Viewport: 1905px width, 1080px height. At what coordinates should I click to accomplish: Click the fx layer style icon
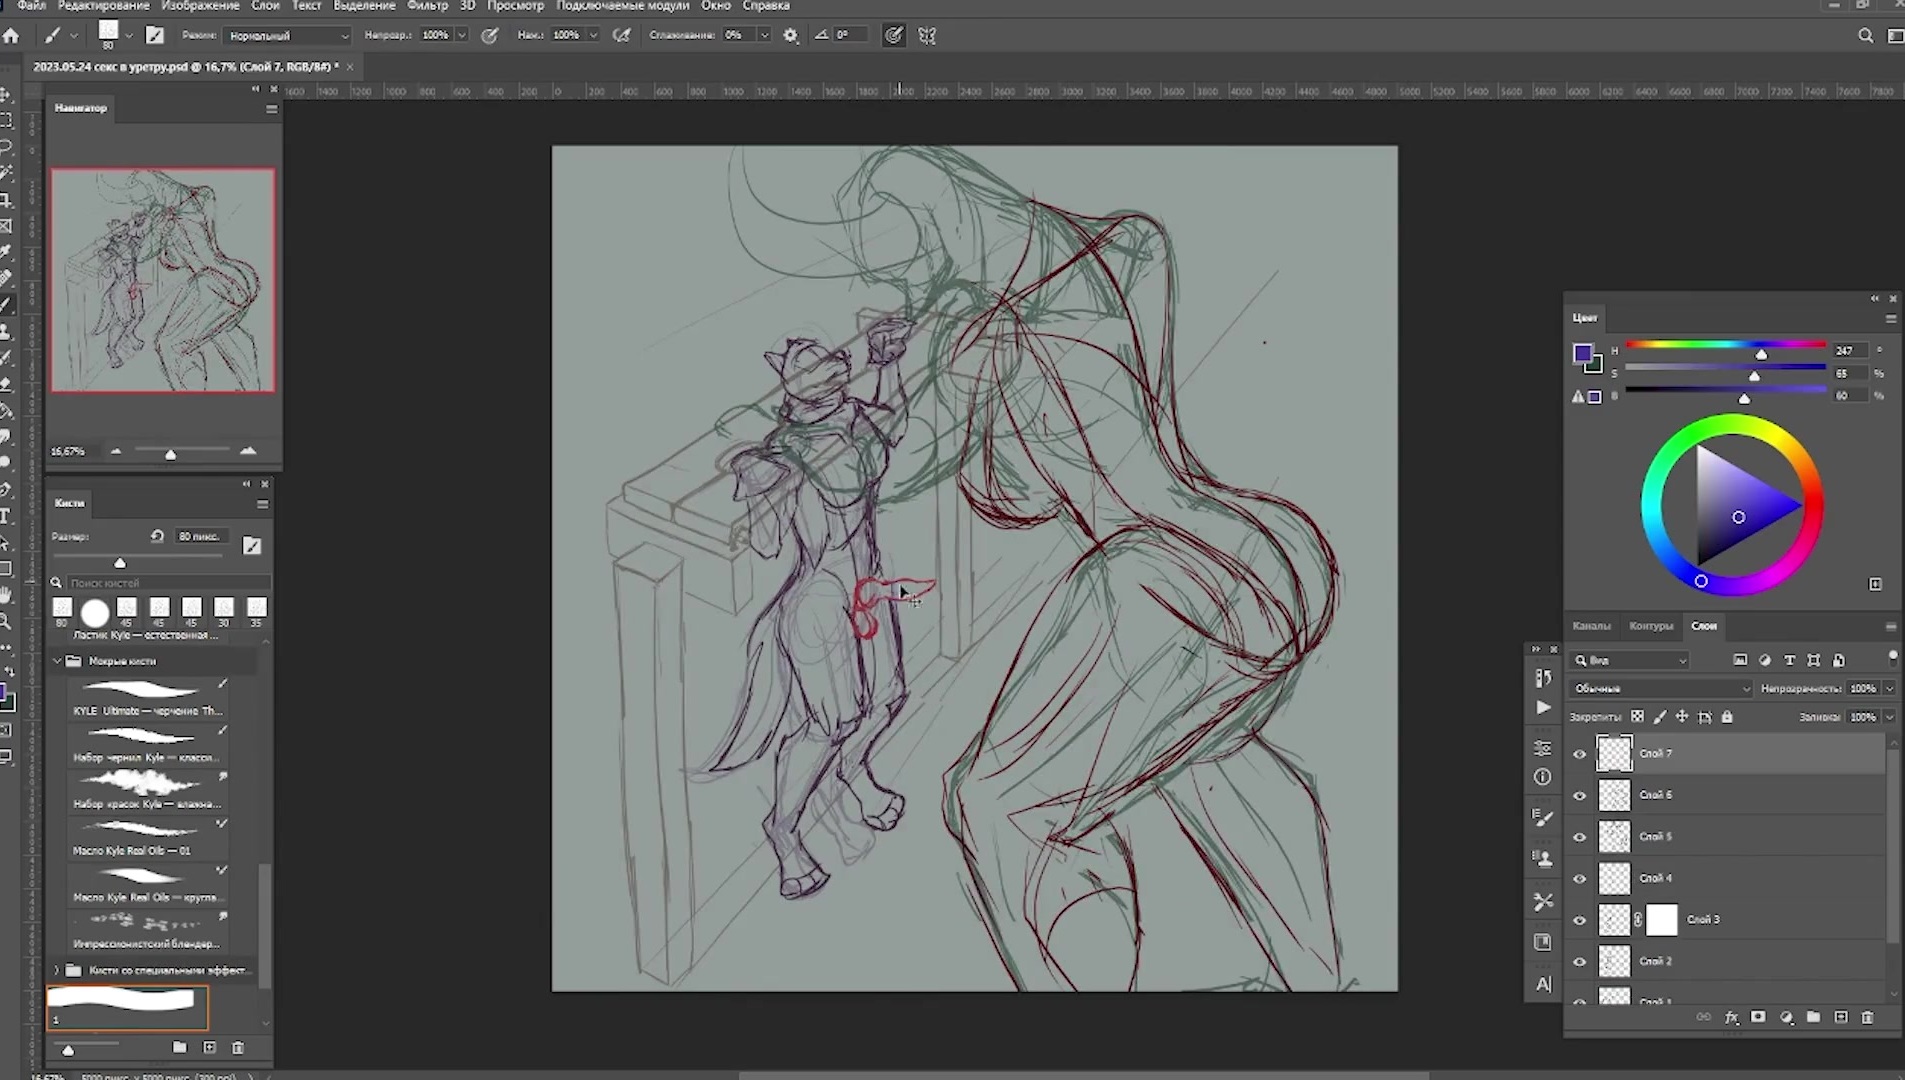[1731, 1017]
